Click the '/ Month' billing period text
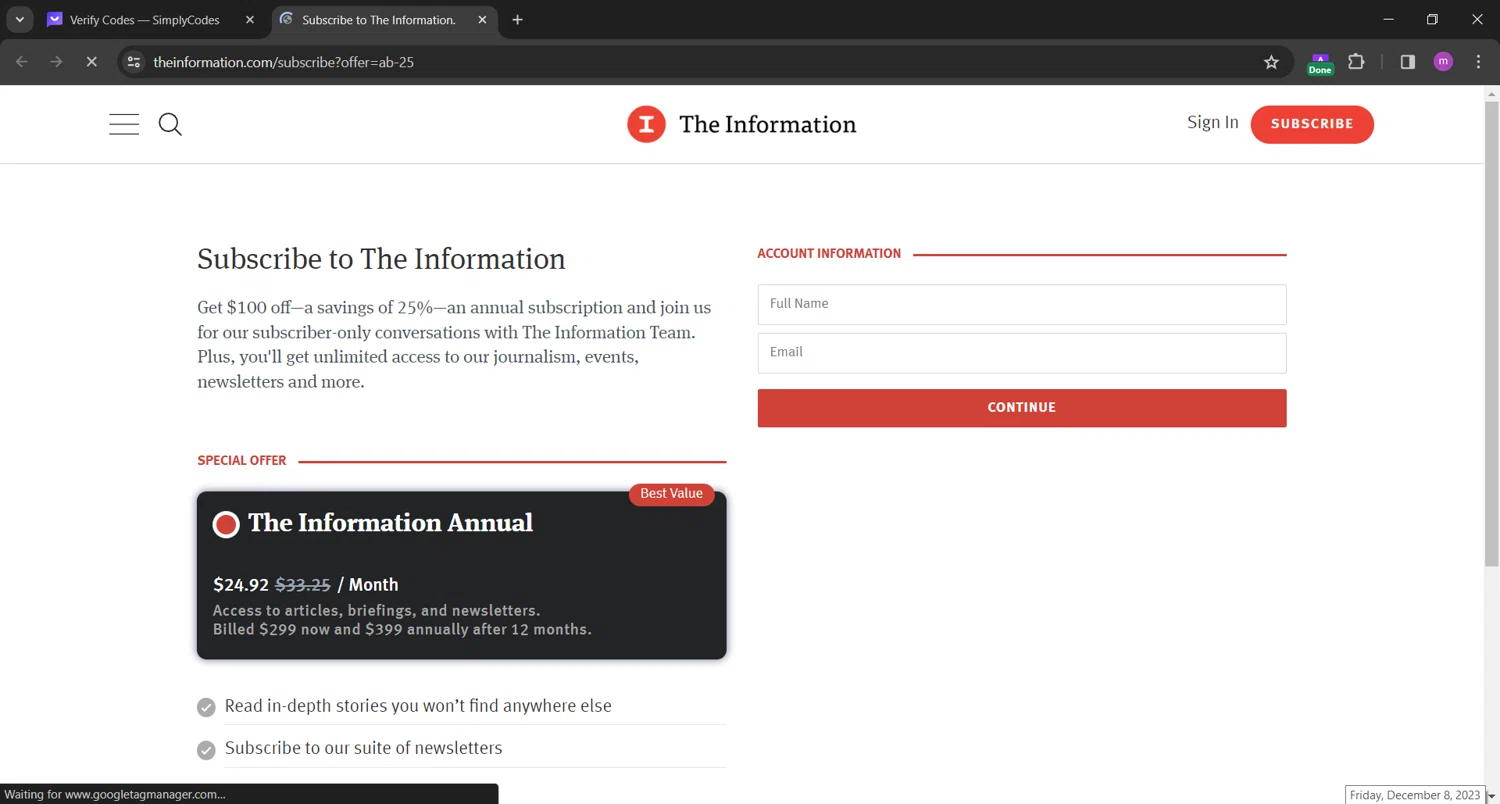Viewport: 1500px width, 804px height. [x=368, y=585]
